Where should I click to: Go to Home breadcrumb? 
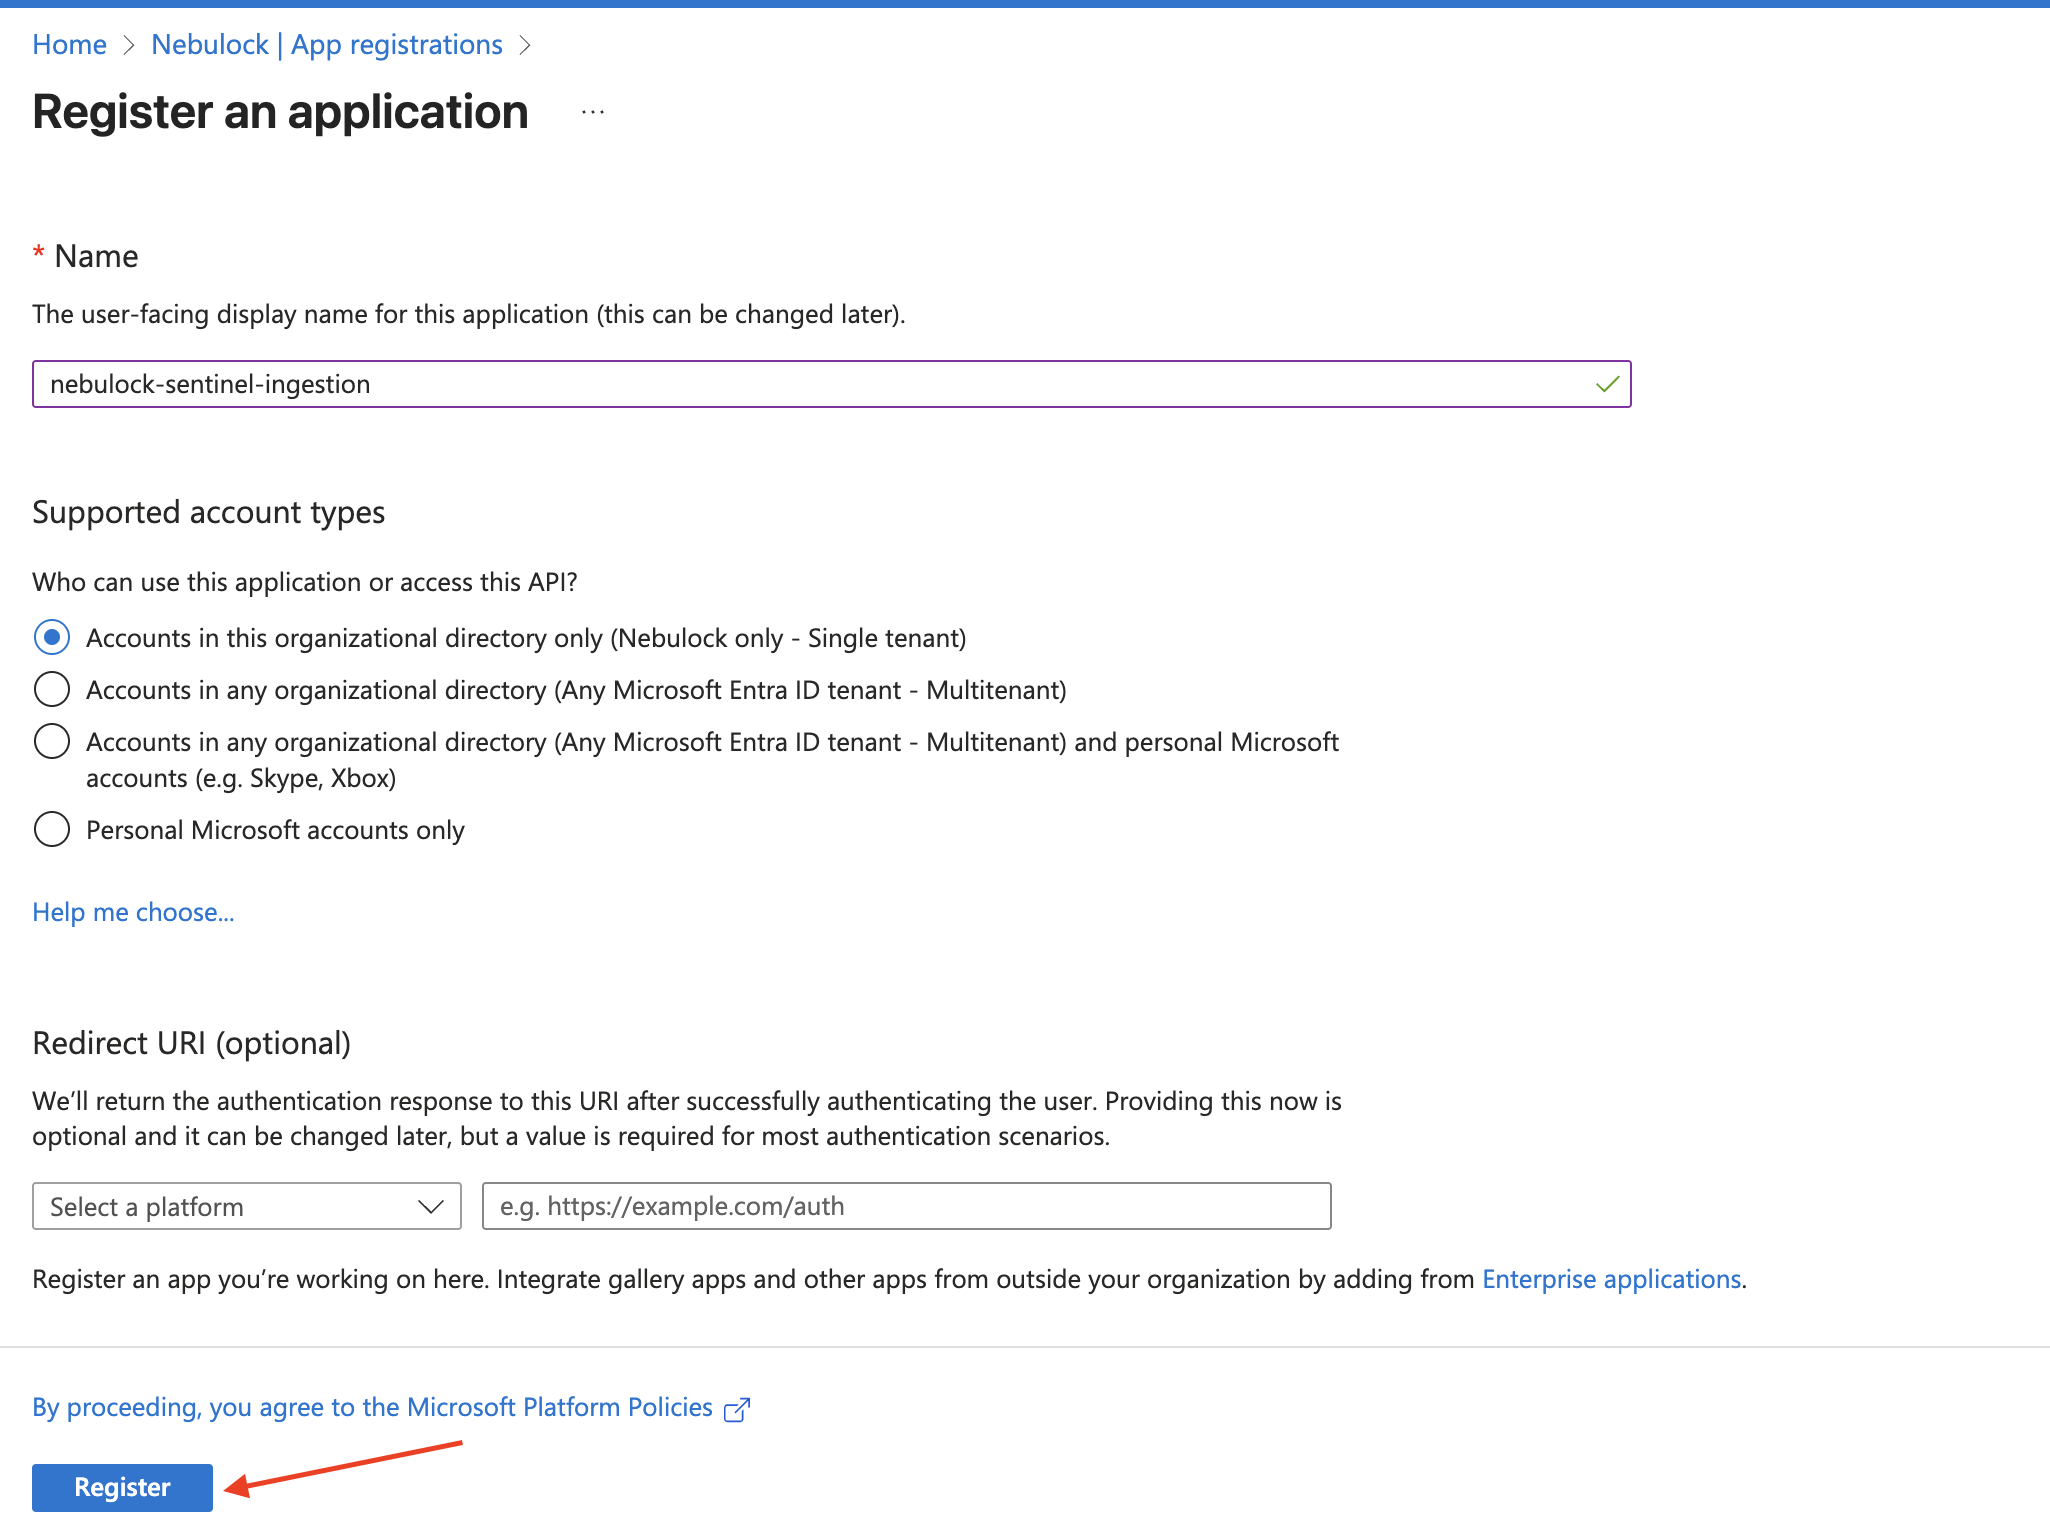click(69, 45)
